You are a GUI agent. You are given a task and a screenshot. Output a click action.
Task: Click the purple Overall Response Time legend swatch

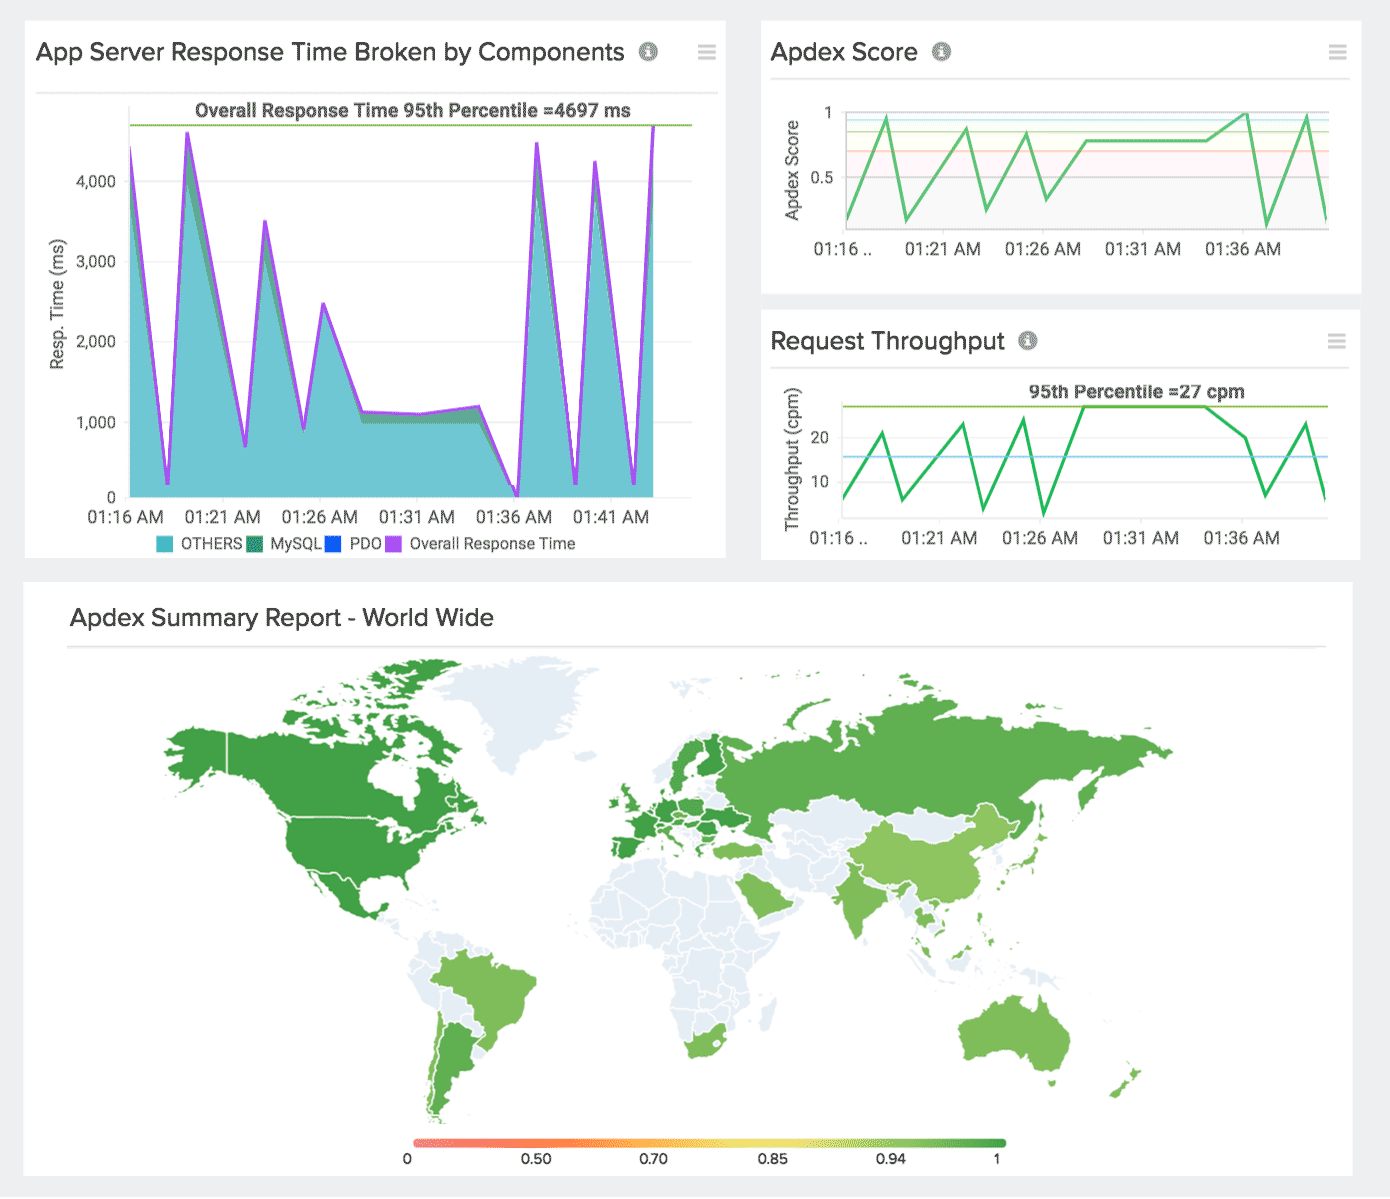[394, 544]
